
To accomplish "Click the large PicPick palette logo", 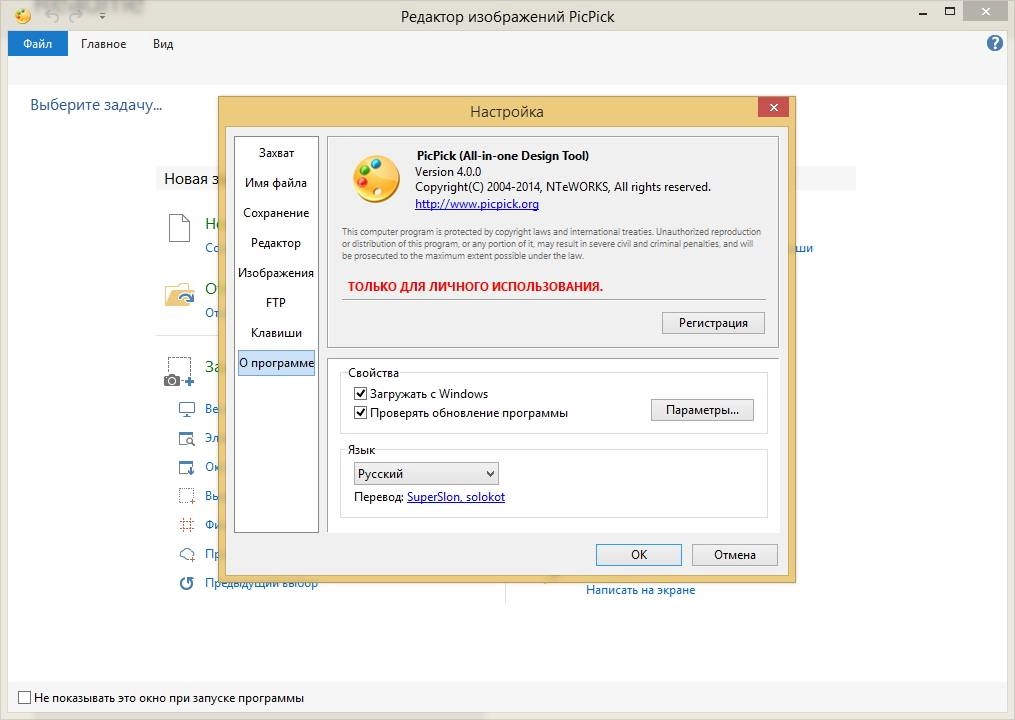I will [376, 179].
